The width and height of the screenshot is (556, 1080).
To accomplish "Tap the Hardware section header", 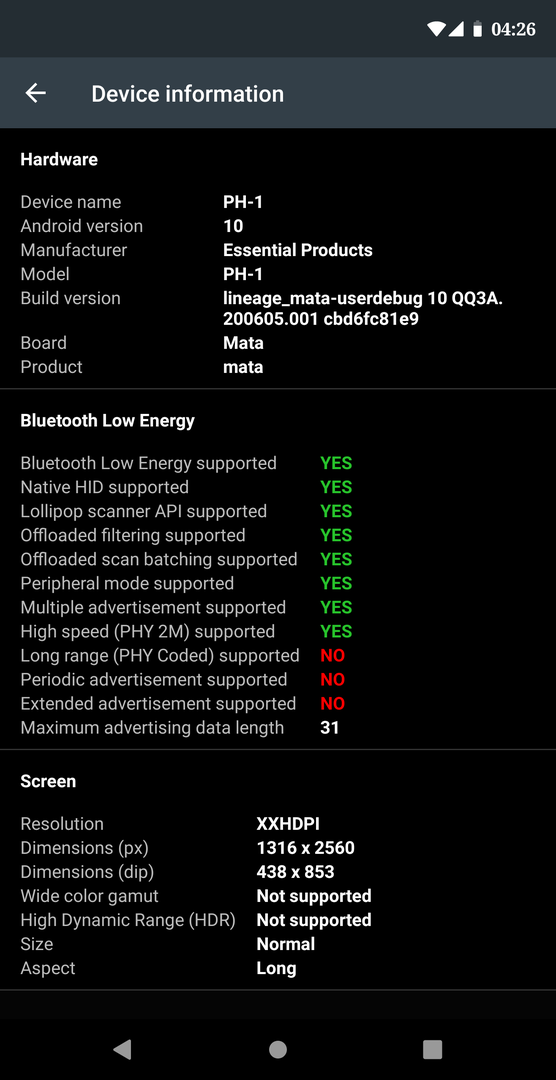I will point(59,160).
